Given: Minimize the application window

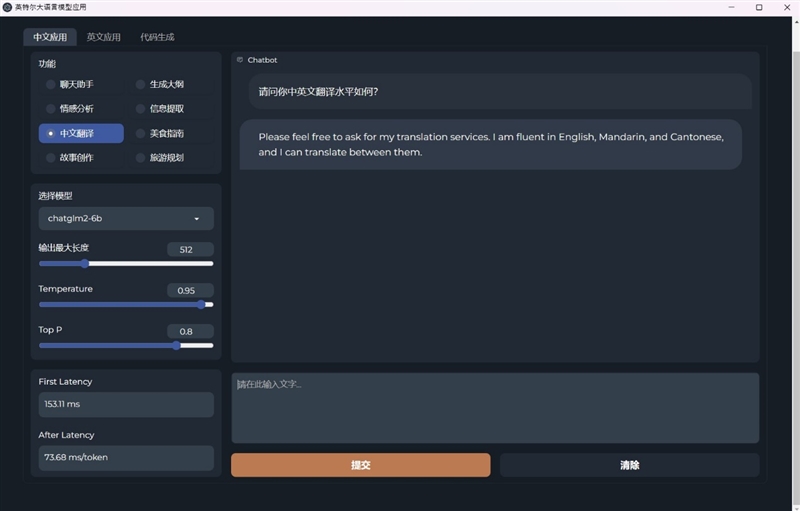Looking at the screenshot, I should pos(731,7).
